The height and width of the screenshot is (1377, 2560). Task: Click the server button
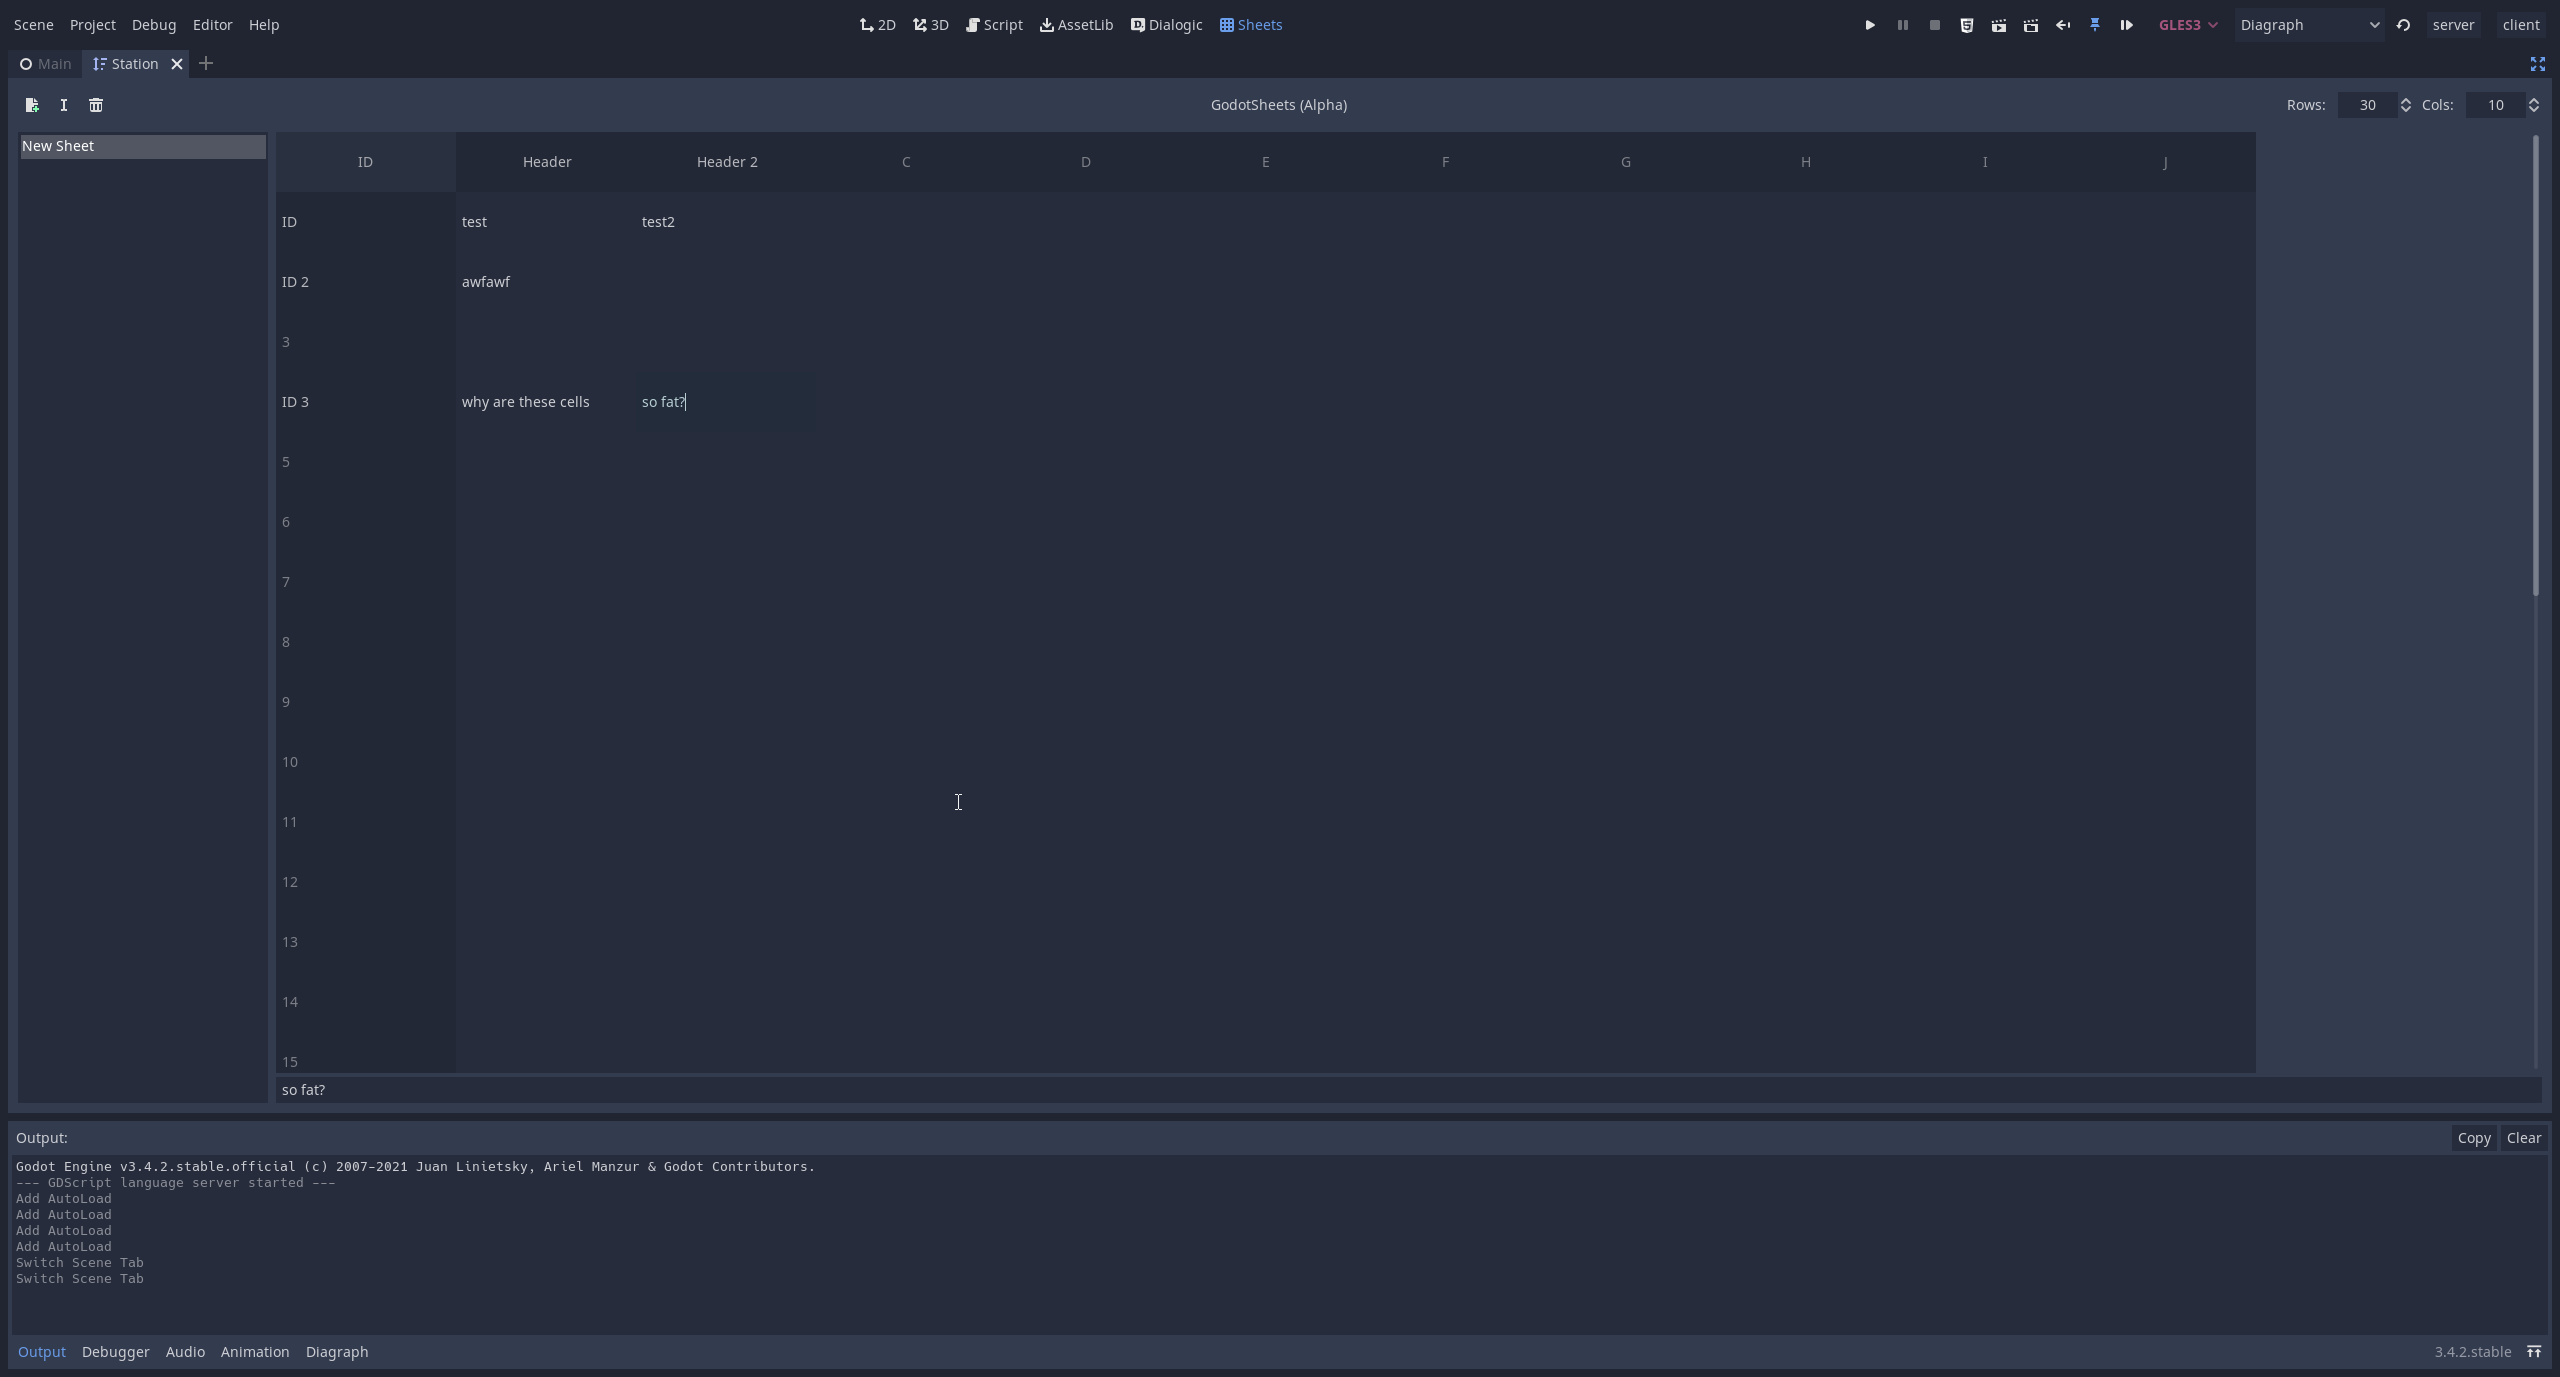tap(2453, 25)
